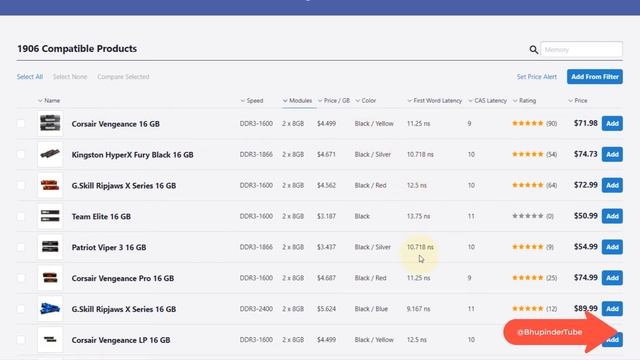Click the Select None link
Viewport: 640px width, 360px height.
70,77
